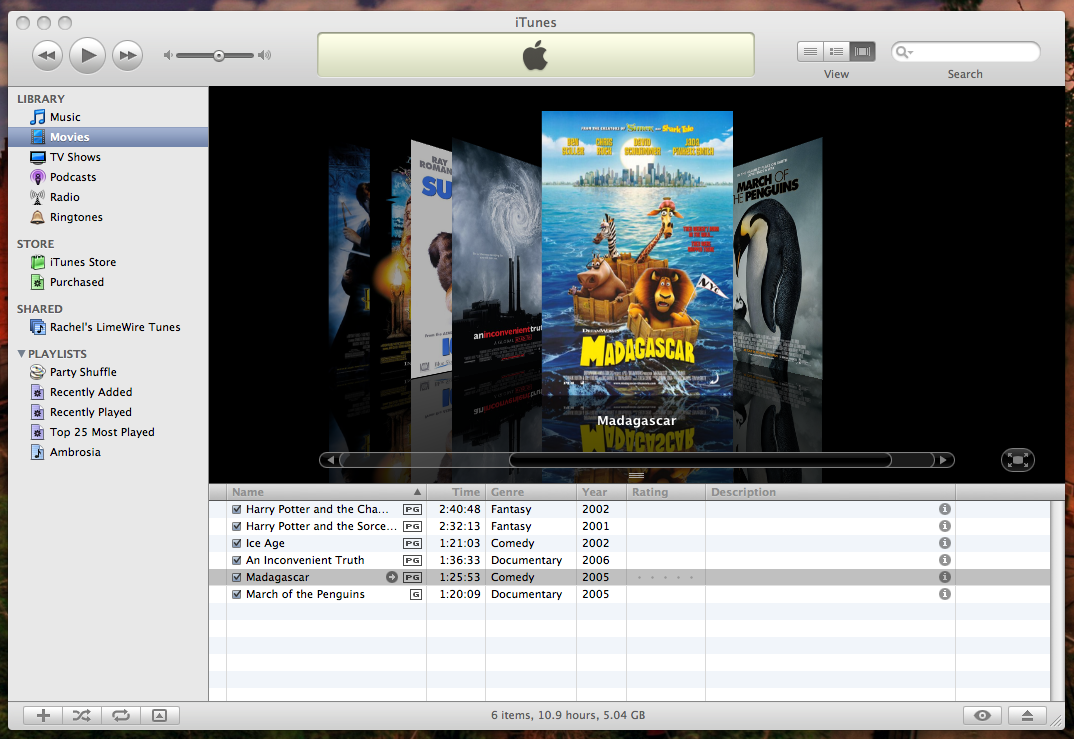
Task: Adjust the volume slider
Action: pos(217,55)
